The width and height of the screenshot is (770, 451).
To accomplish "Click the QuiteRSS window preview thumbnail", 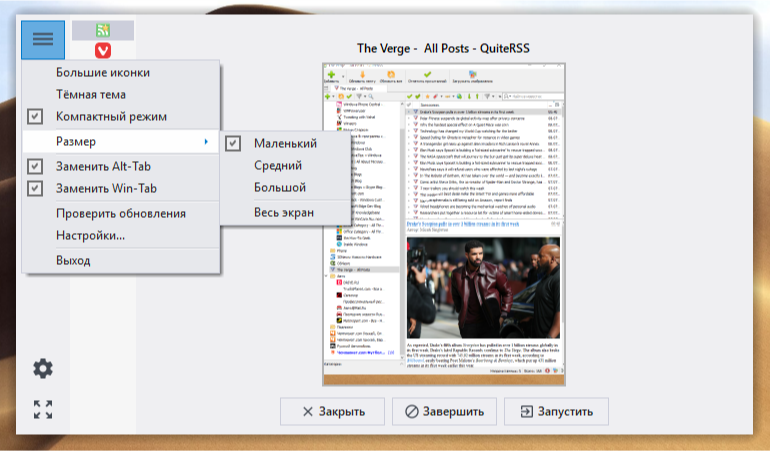I will coord(444,224).
